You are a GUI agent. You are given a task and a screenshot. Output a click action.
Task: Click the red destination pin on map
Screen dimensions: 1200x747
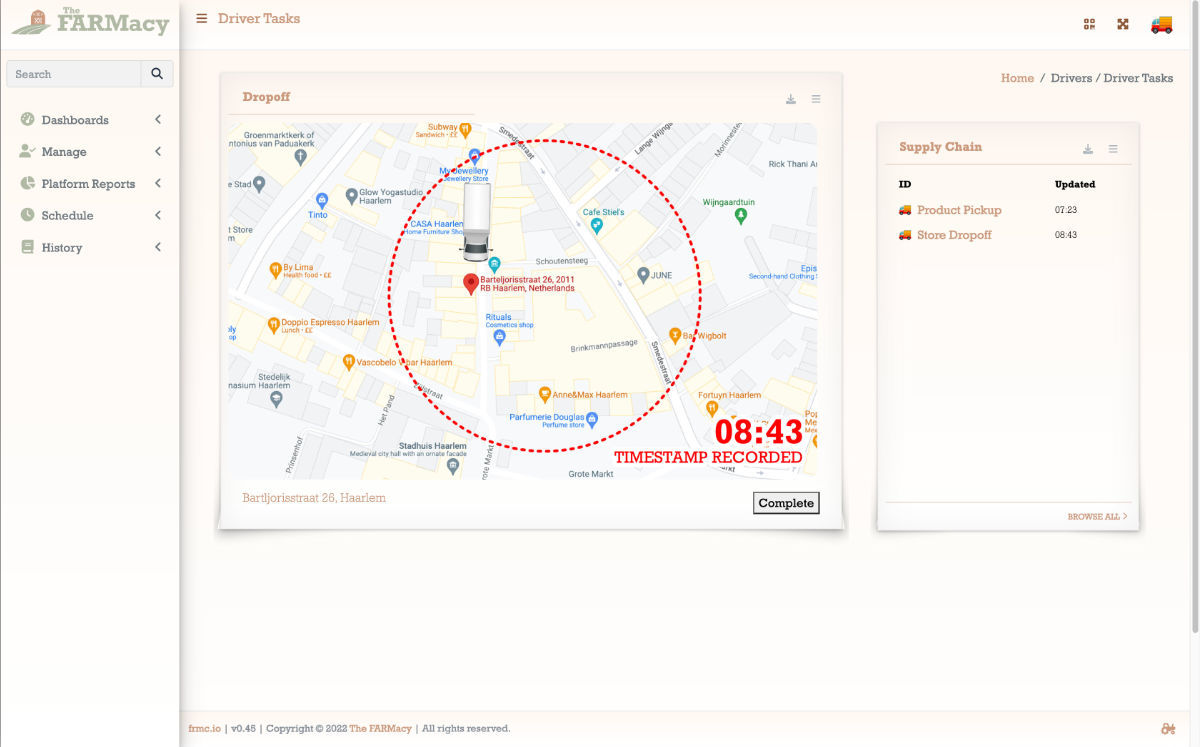click(x=471, y=283)
